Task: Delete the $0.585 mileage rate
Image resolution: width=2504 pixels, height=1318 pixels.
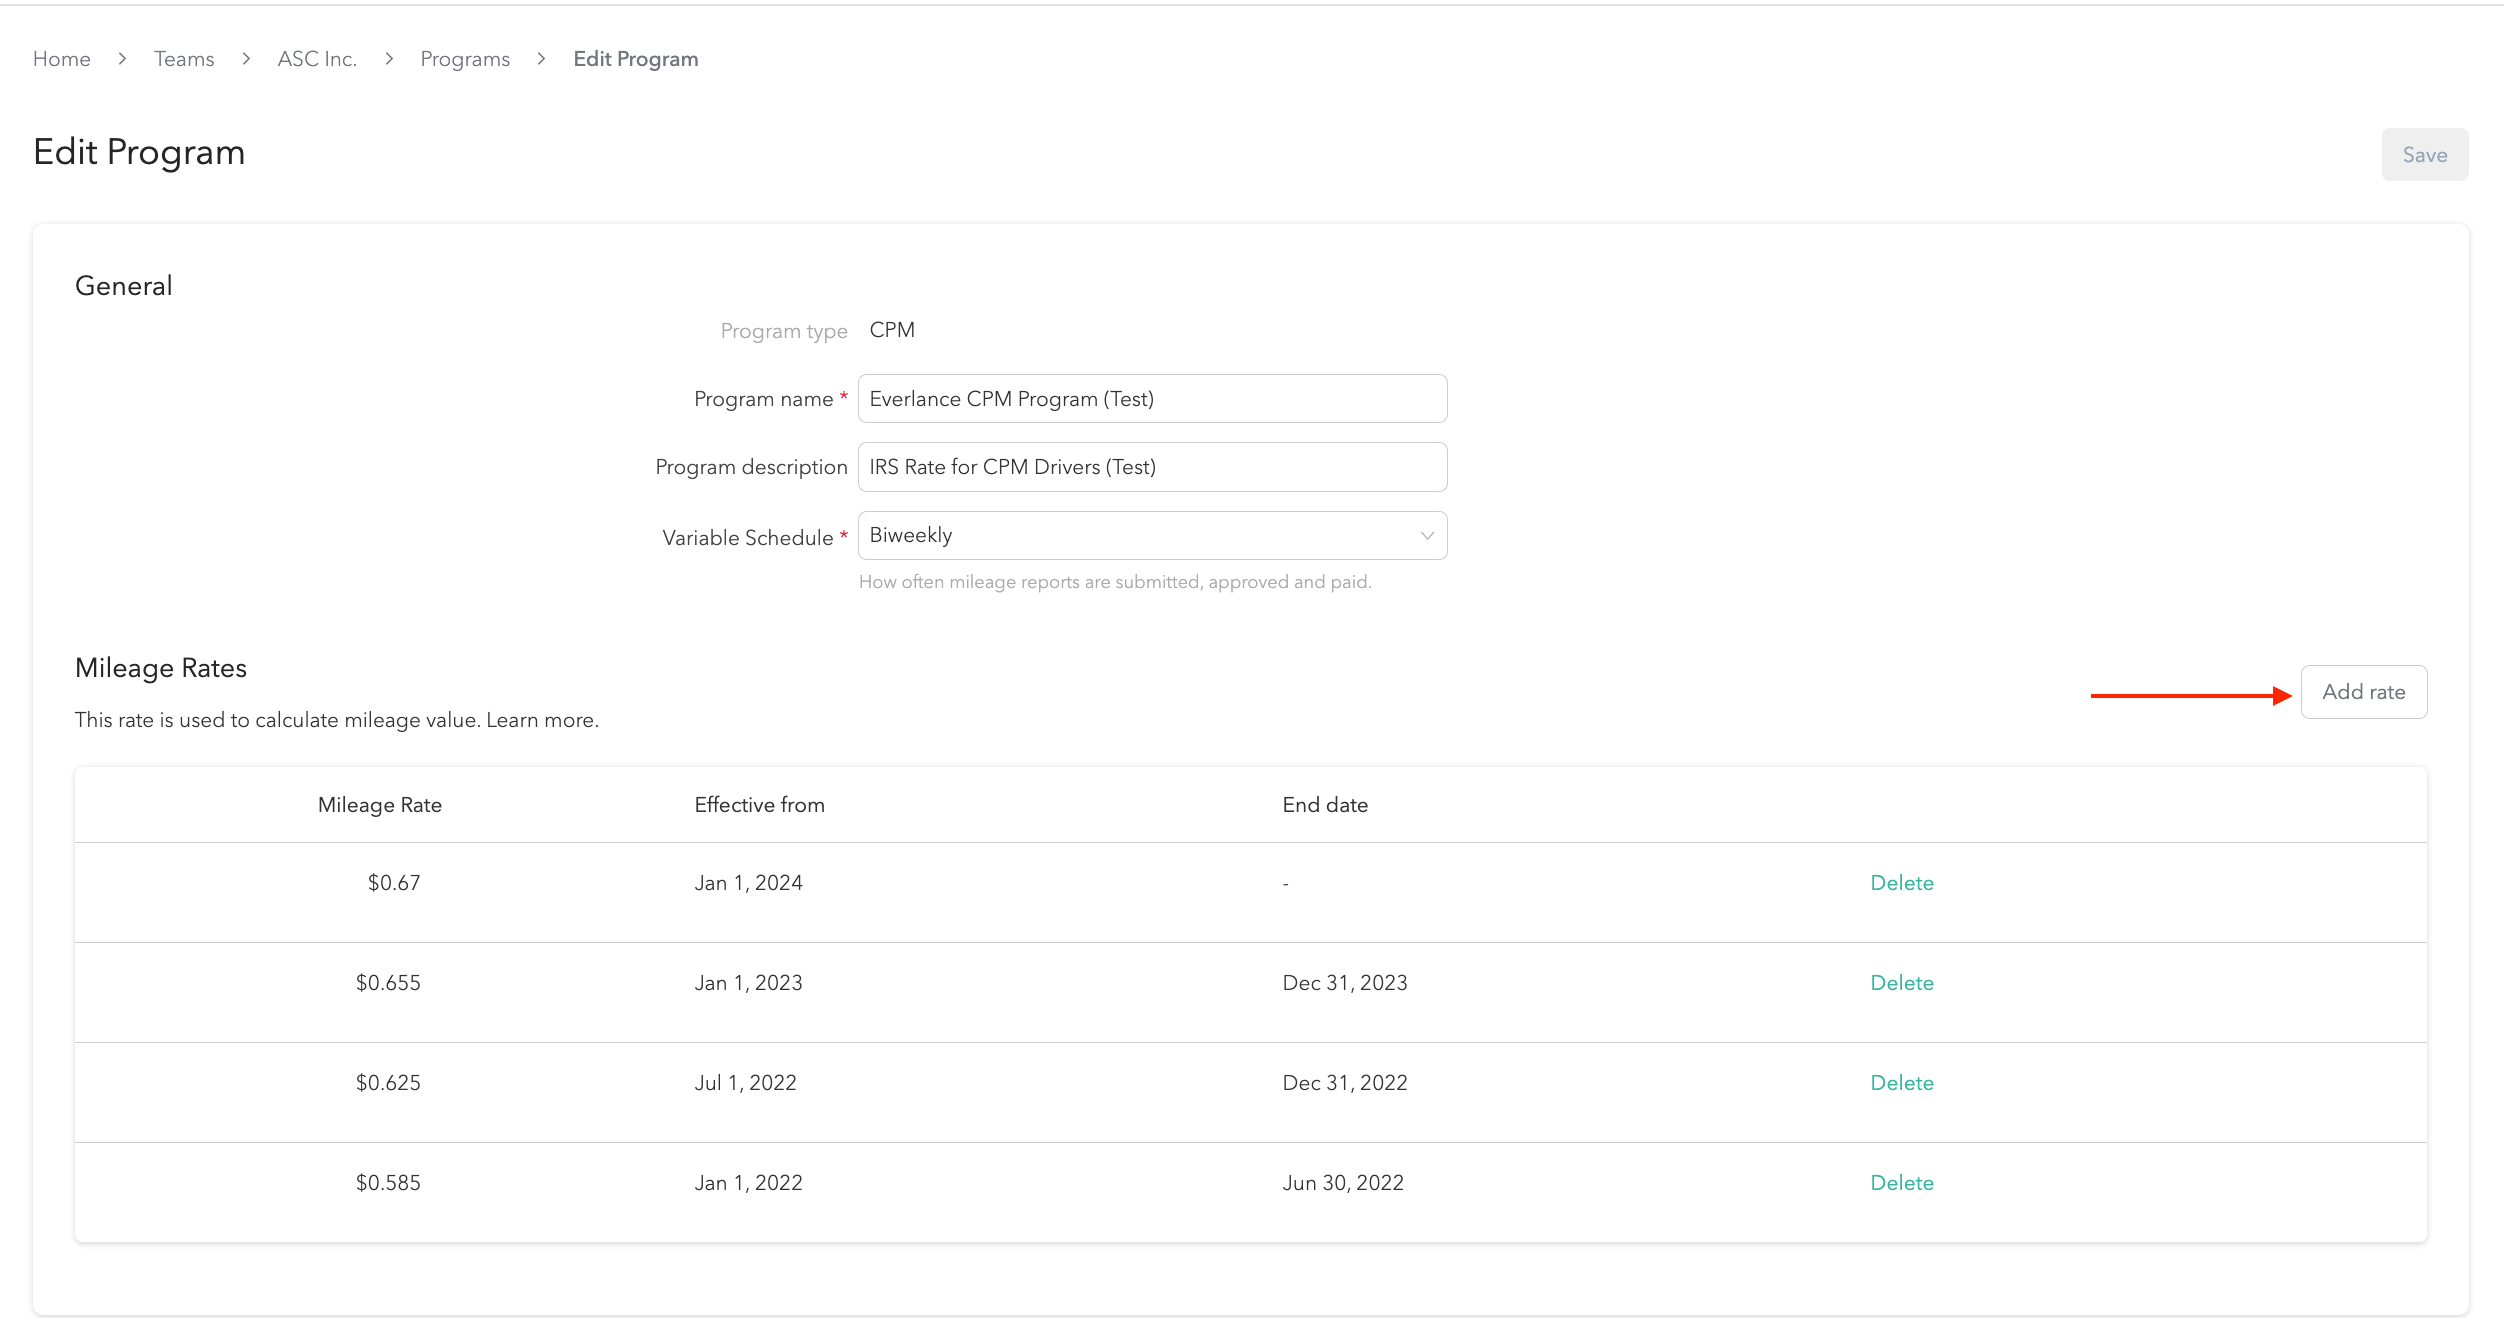Action: tap(1901, 1183)
